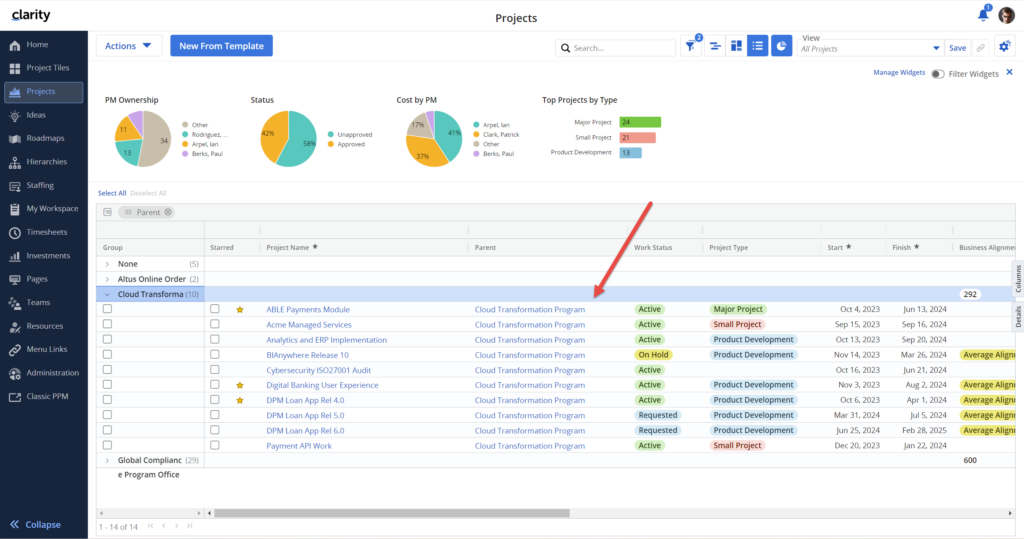Image resolution: width=1024 pixels, height=539 pixels.
Task: Click the Small Project red bar
Action: tap(637, 137)
